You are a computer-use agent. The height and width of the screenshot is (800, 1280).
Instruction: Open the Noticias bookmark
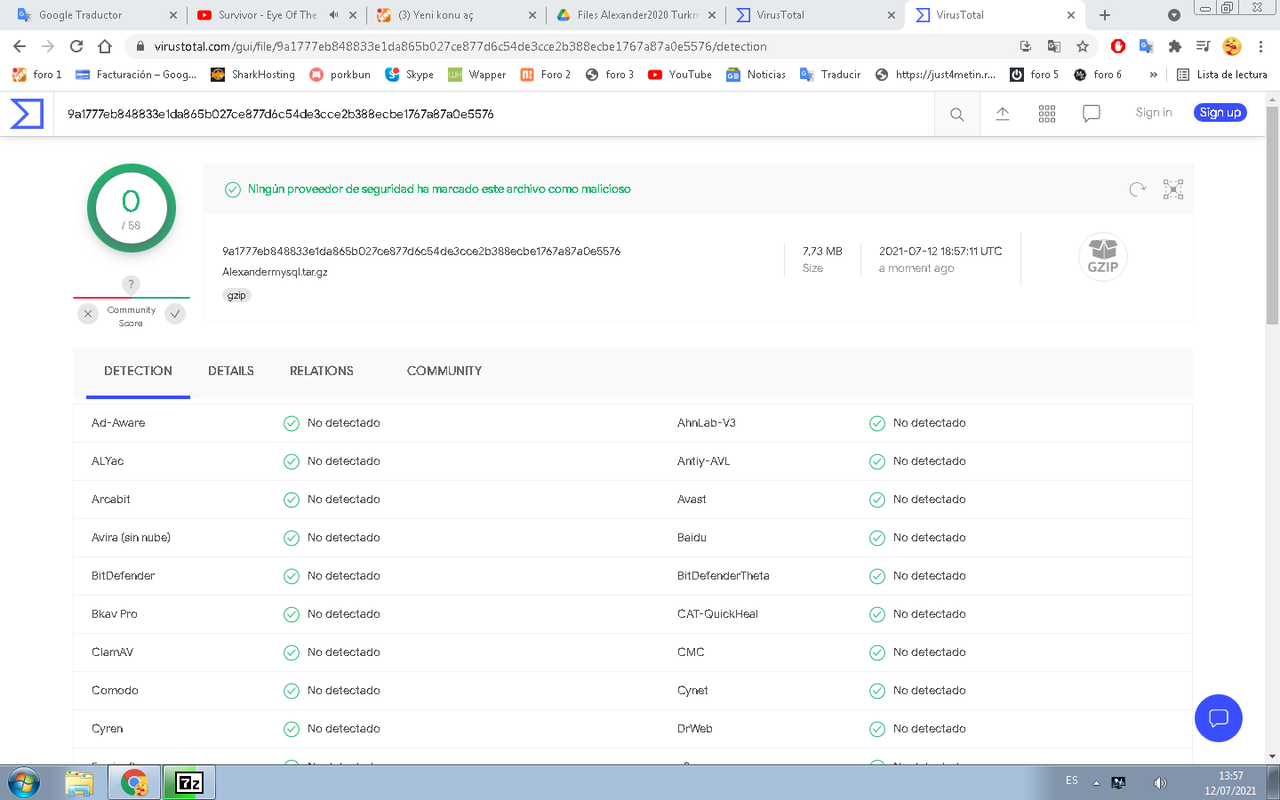coord(756,75)
